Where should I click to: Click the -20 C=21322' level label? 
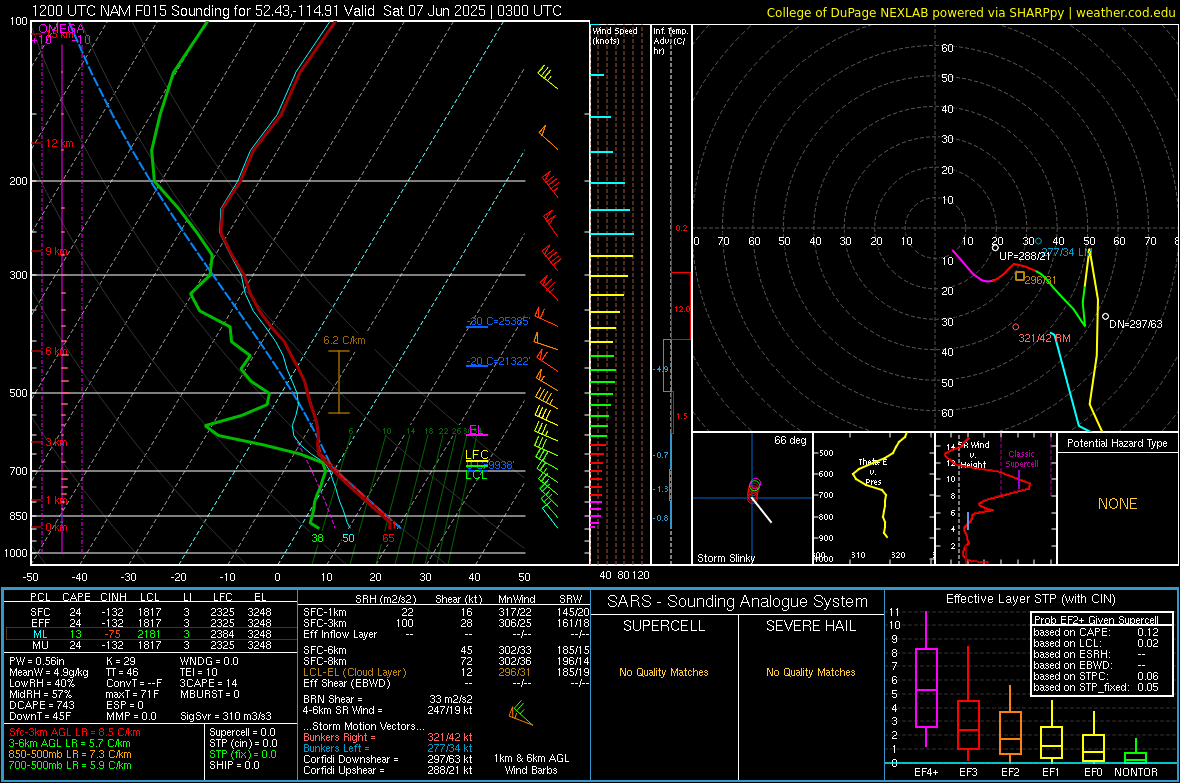[498, 361]
